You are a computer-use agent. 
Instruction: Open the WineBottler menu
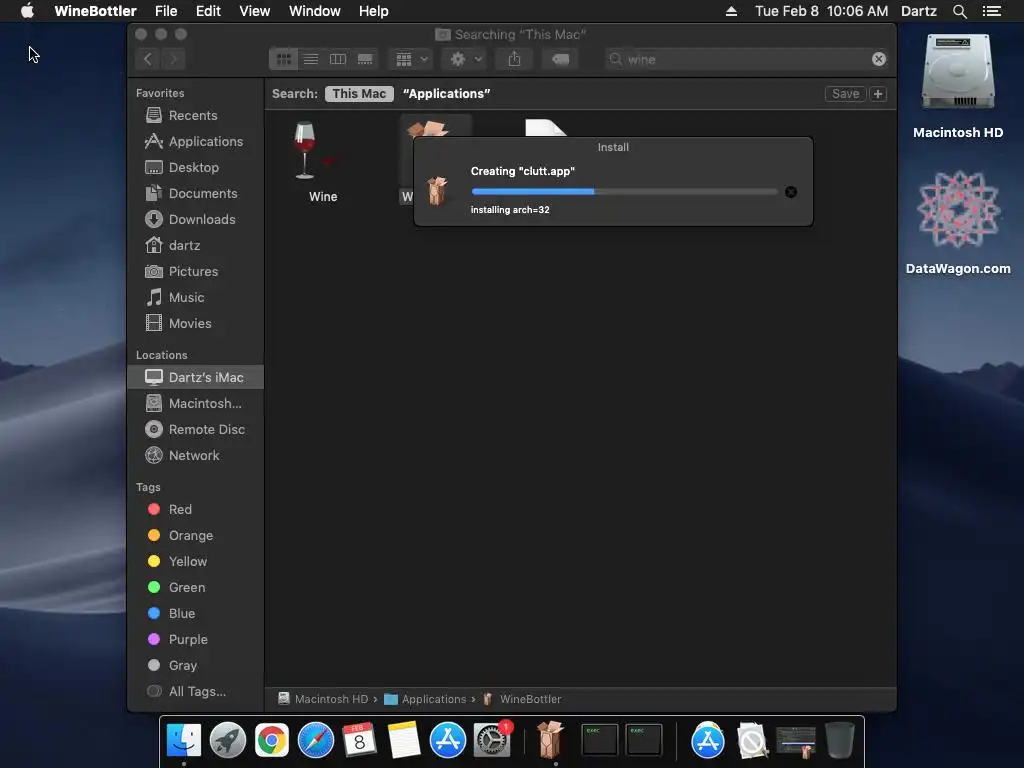95,11
